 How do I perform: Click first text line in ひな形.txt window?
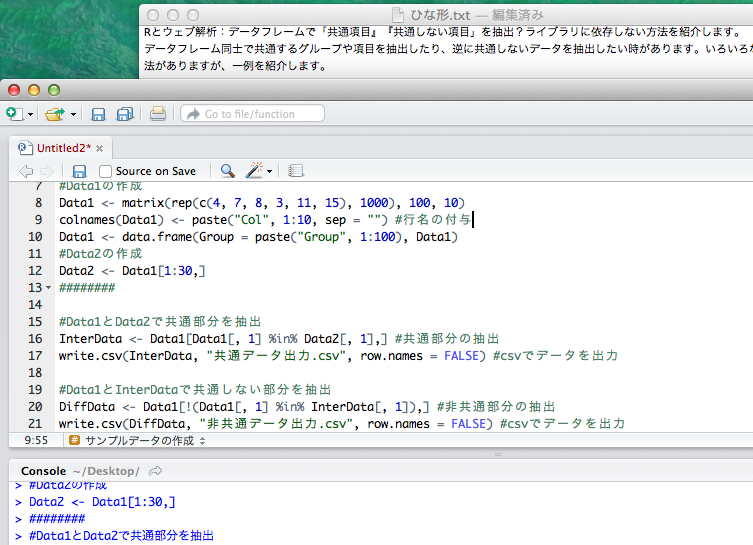pyautogui.click(x=442, y=32)
